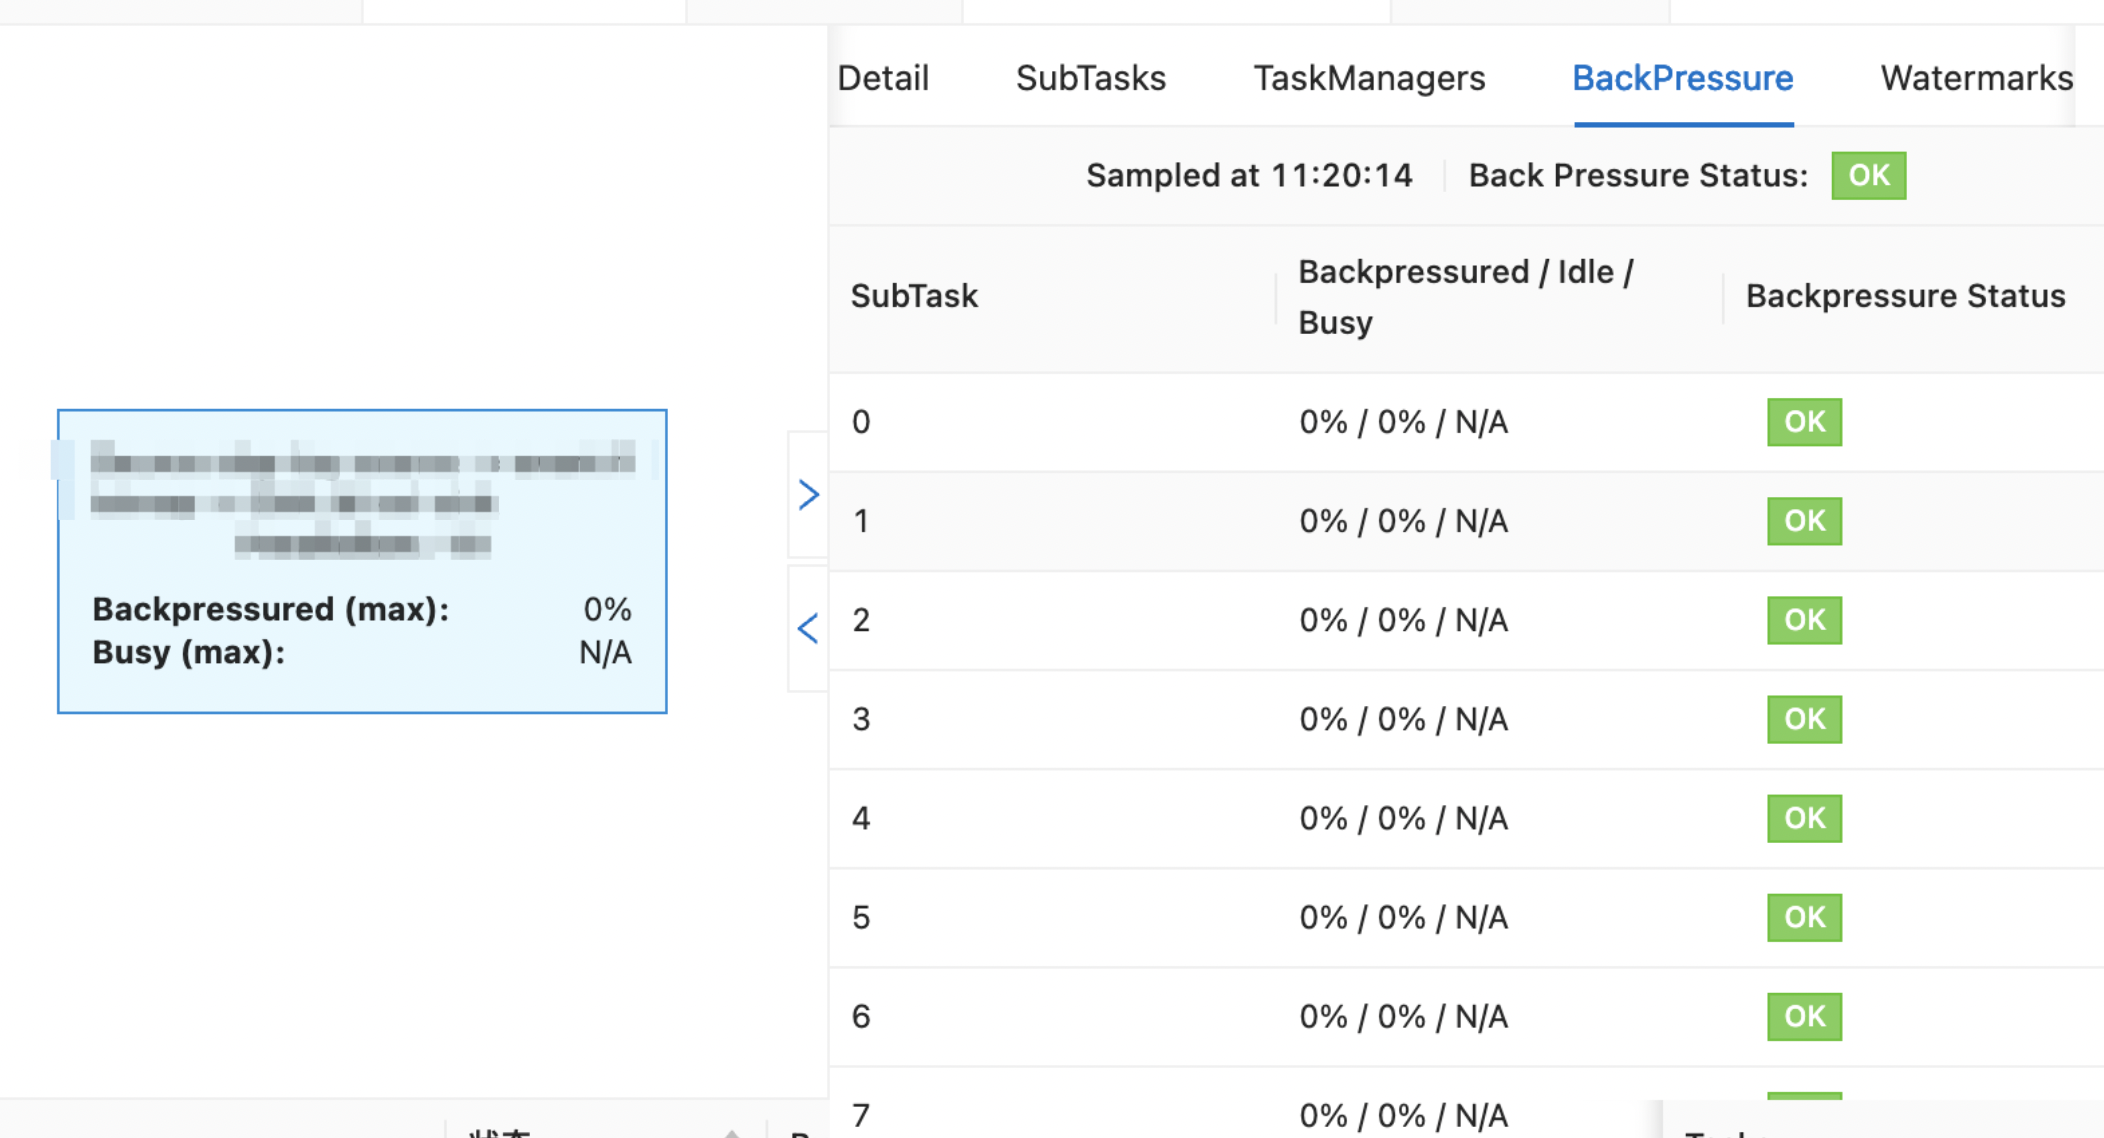Click the Backpressured / Idle / Busy header
This screenshot has height=1138, width=2104.
click(1464, 296)
